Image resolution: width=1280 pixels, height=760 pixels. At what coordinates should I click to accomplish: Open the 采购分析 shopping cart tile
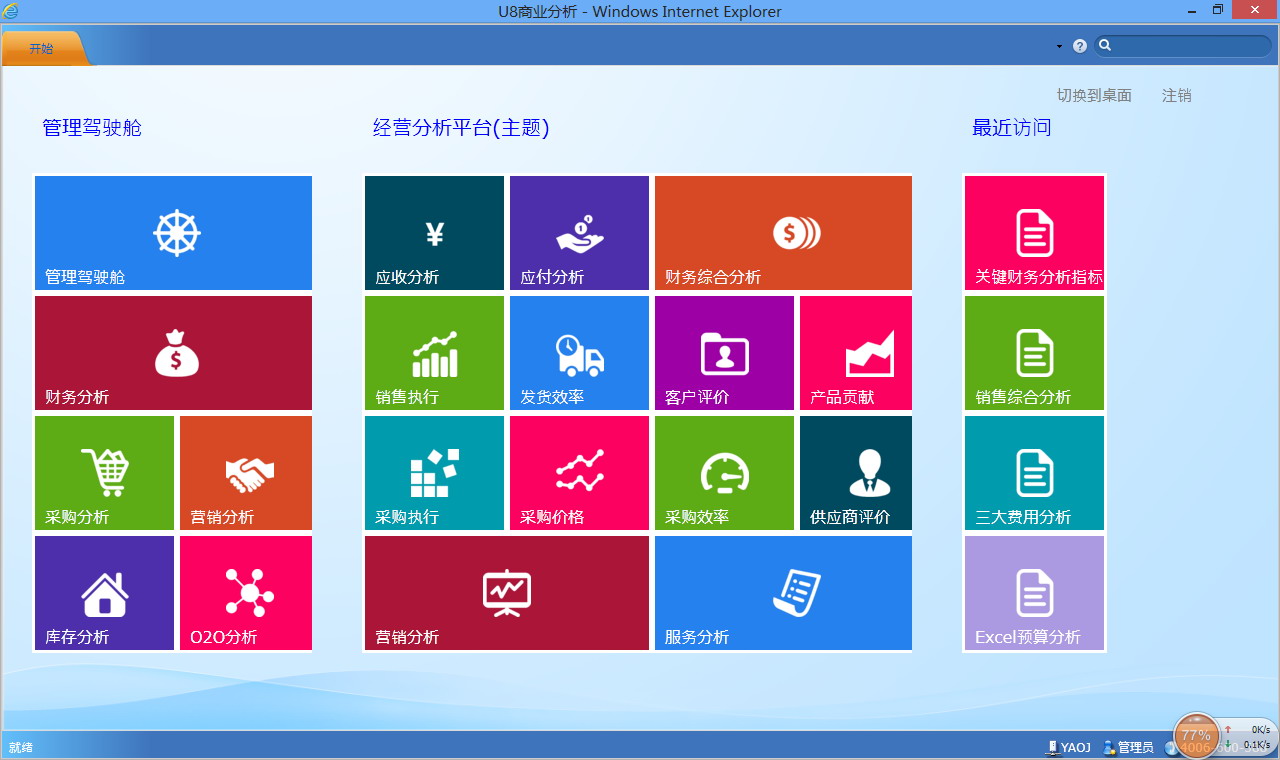coord(104,473)
